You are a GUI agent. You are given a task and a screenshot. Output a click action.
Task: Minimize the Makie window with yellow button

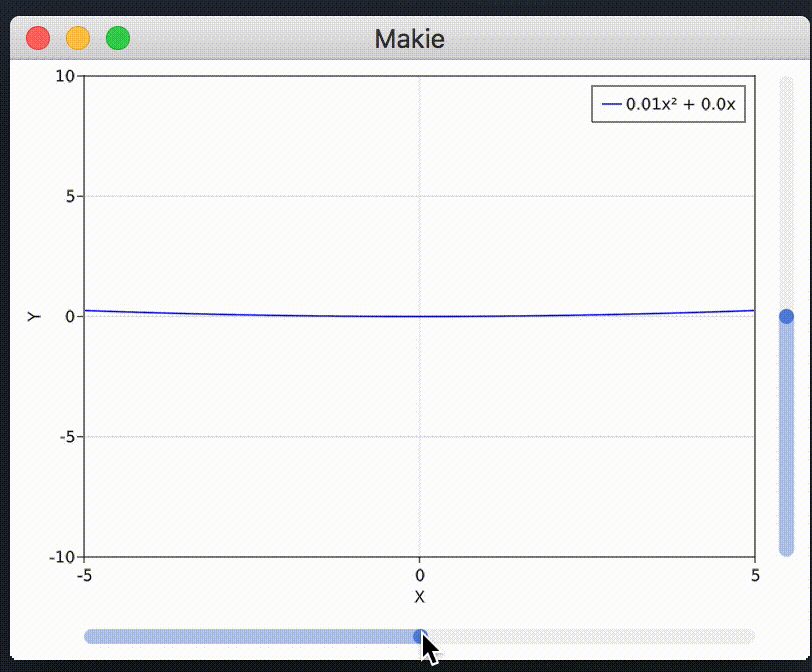pyautogui.click(x=78, y=38)
